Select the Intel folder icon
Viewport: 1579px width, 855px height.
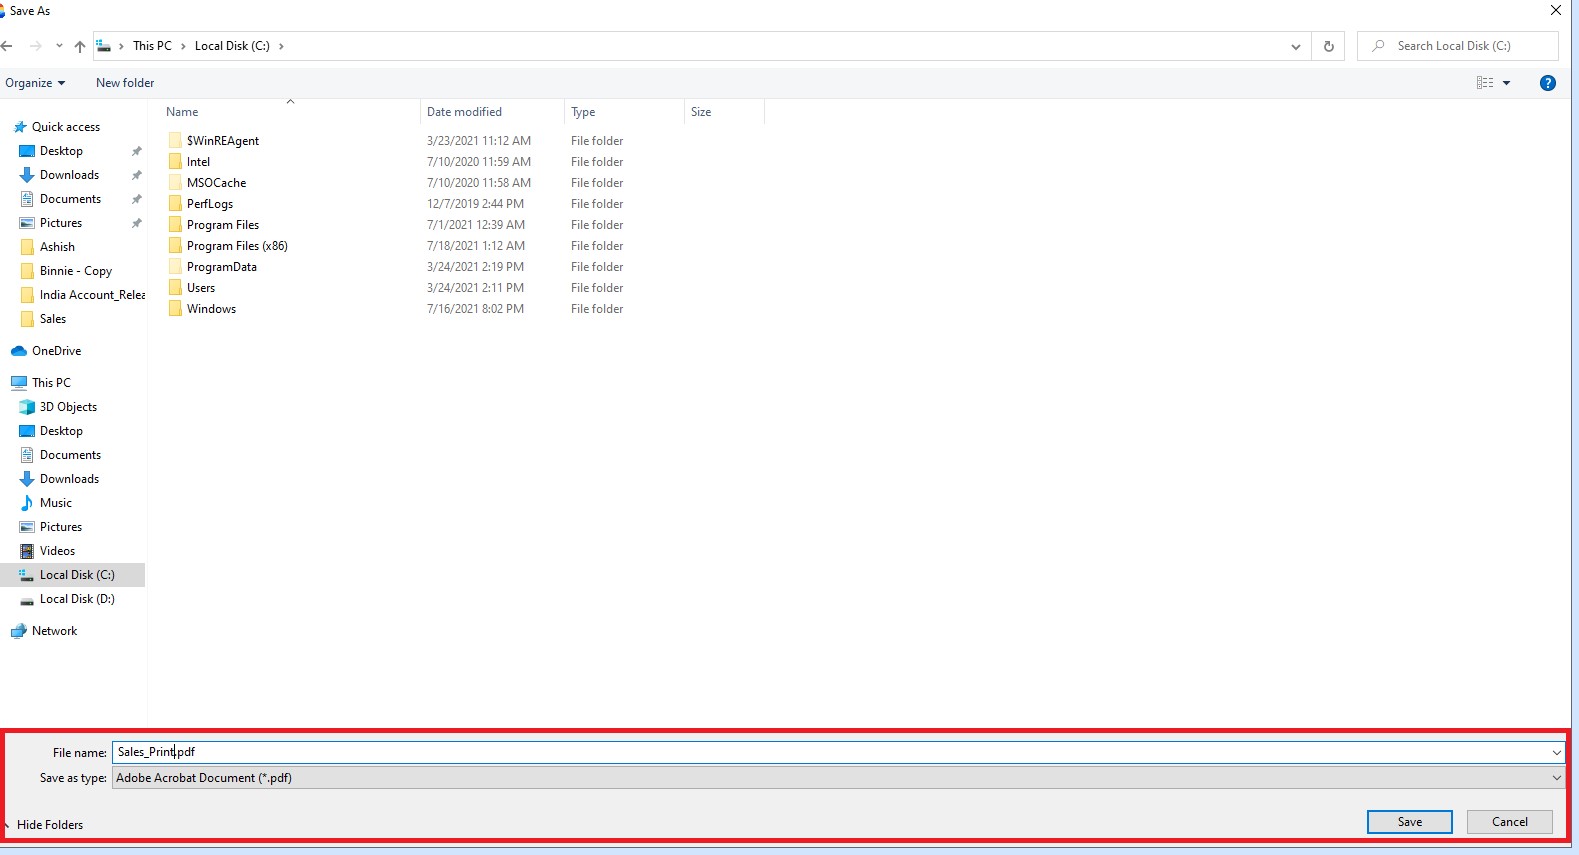point(176,162)
